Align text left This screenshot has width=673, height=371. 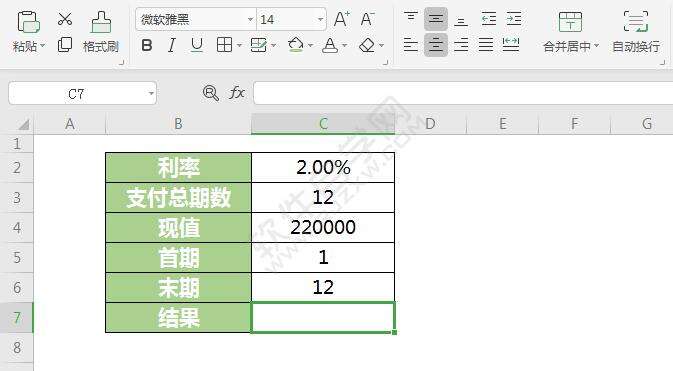coord(411,45)
